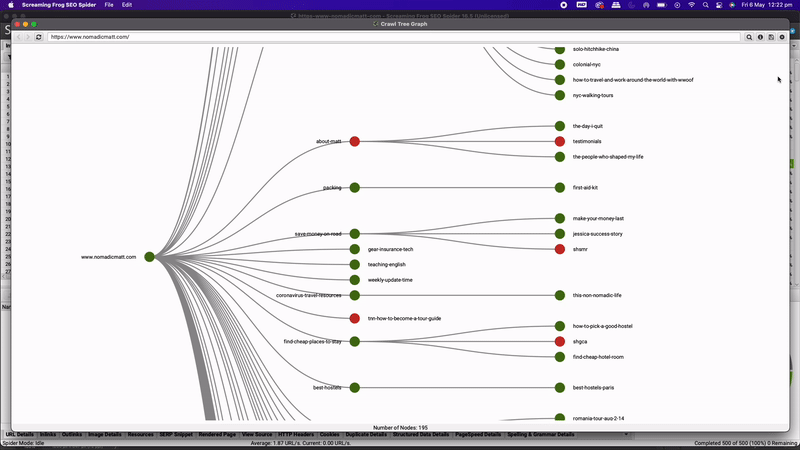The image size is (800, 450).
Task: Open PageSpeed Details tab in main window
Action: 479,435
